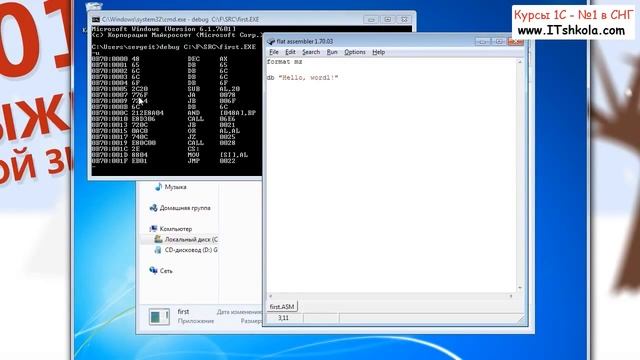
Task: Click the flat assembler title bar icon
Action: 271,41
